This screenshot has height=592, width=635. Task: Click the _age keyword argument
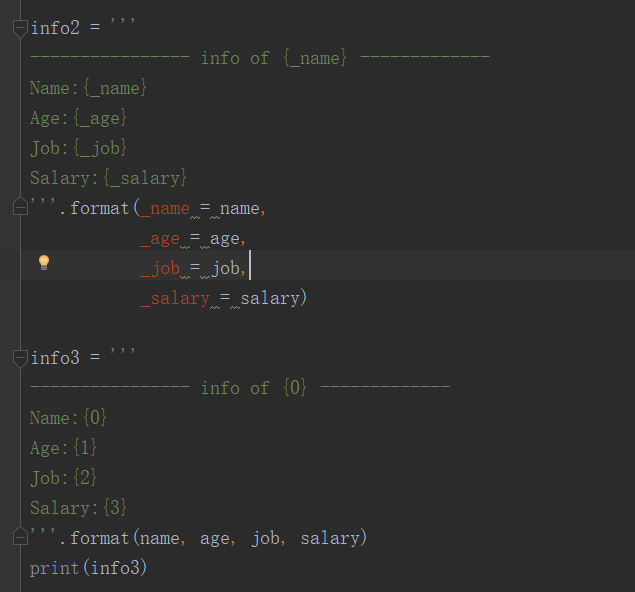click(160, 239)
